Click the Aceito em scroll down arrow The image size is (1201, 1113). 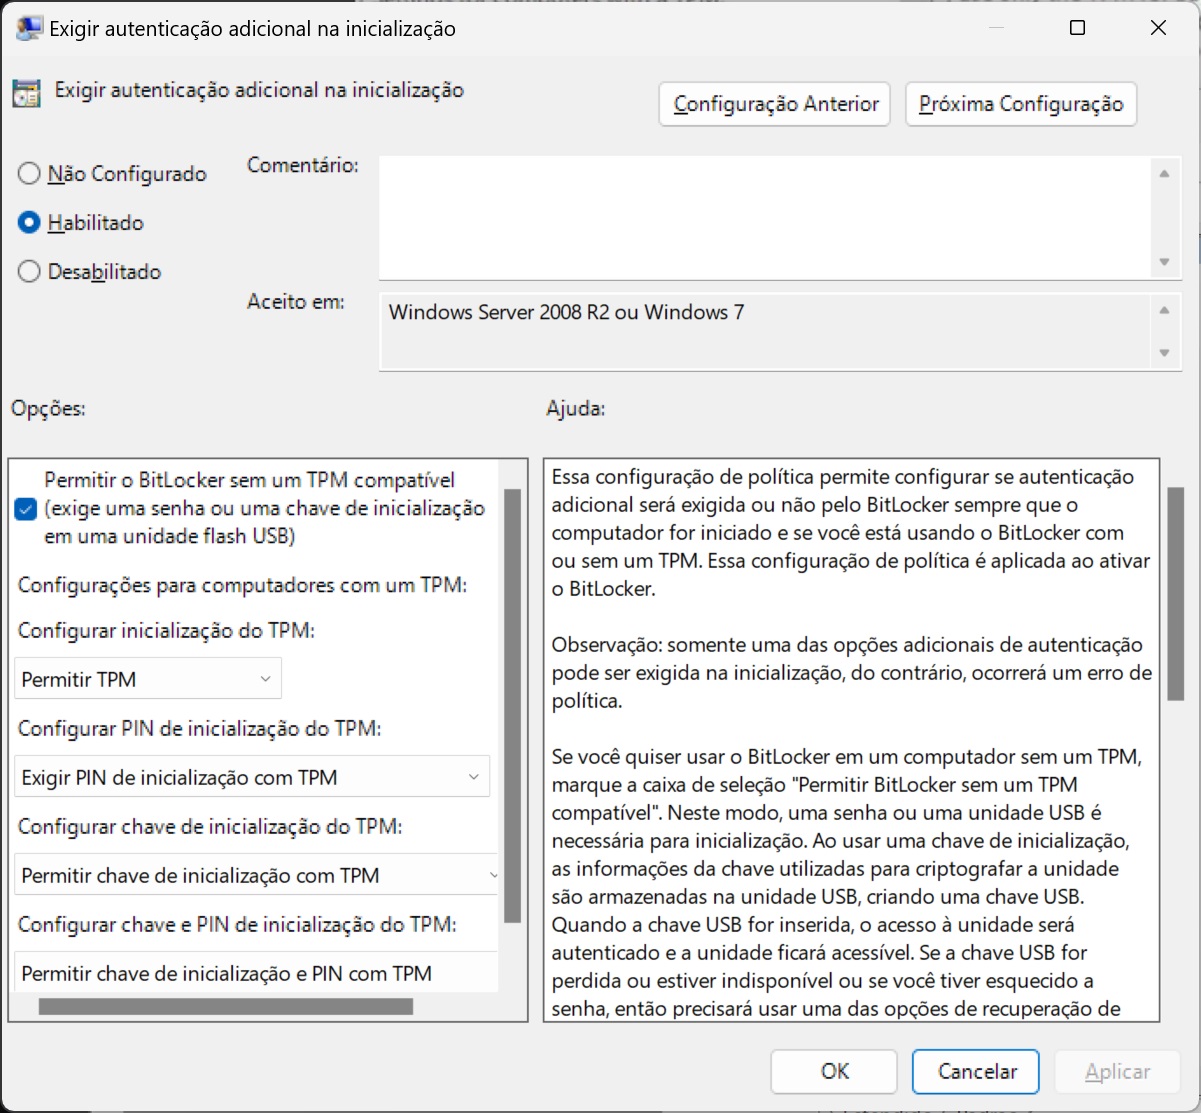pos(1164,352)
